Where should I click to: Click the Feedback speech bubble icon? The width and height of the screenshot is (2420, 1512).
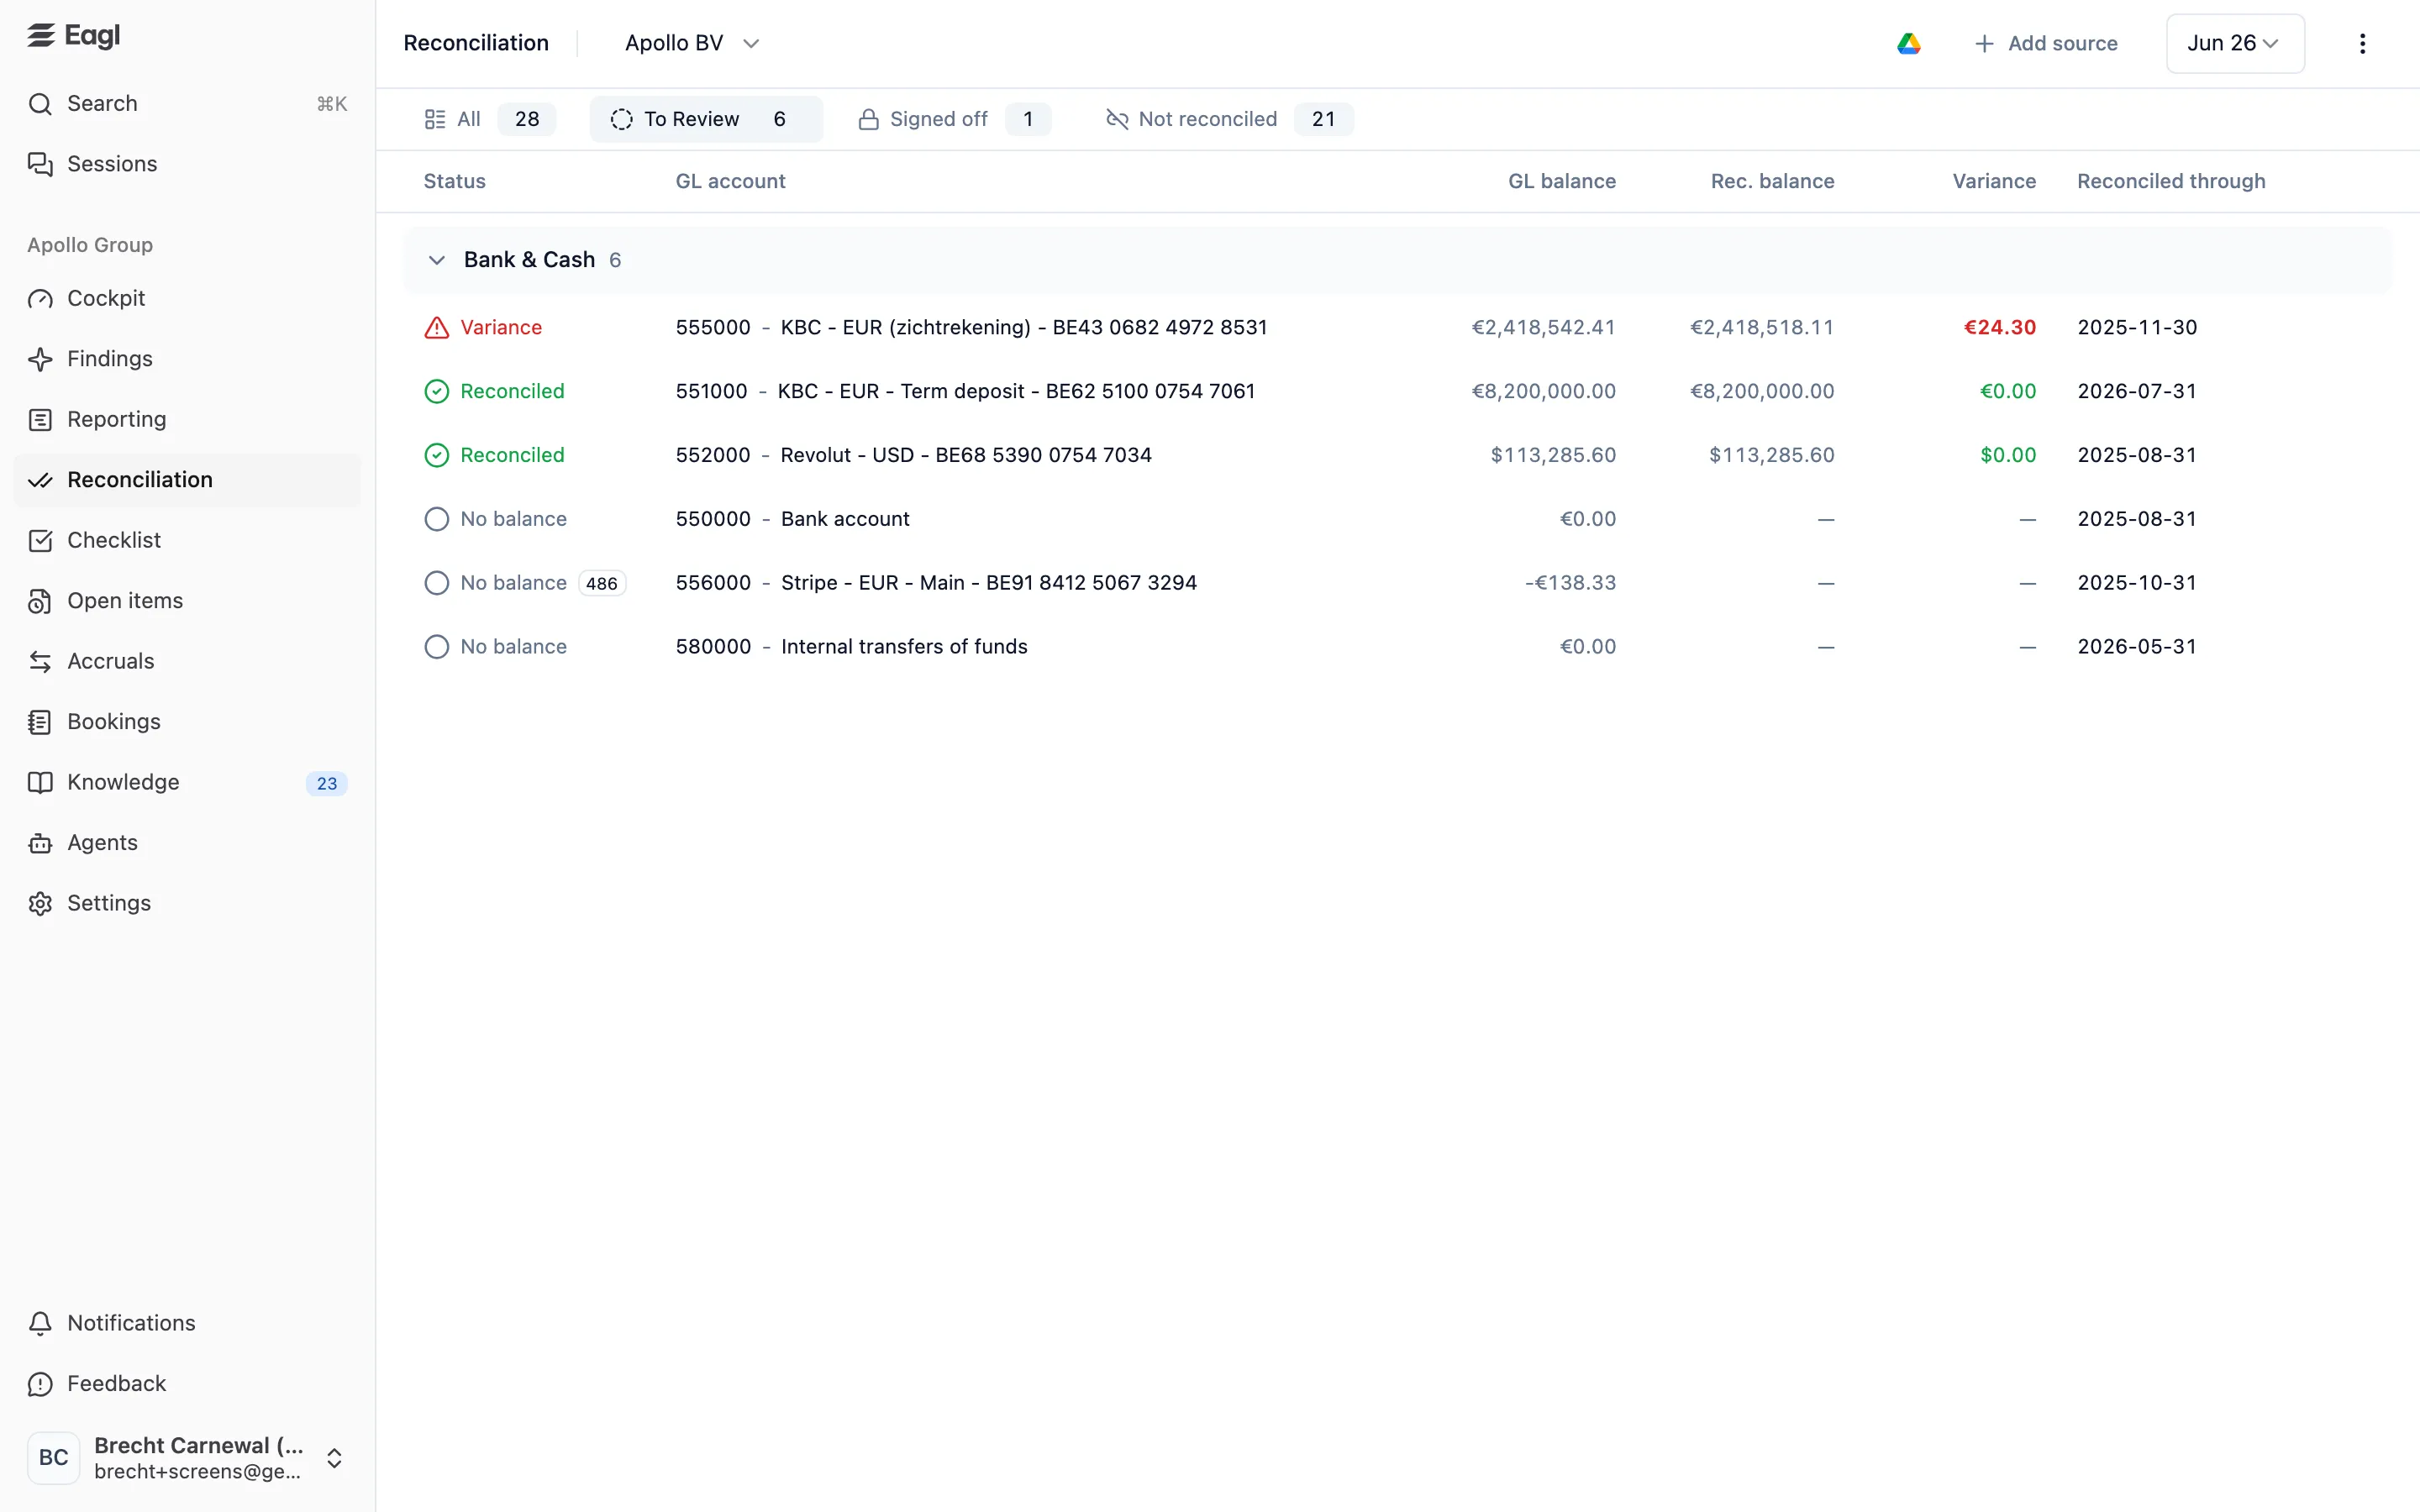40,1384
